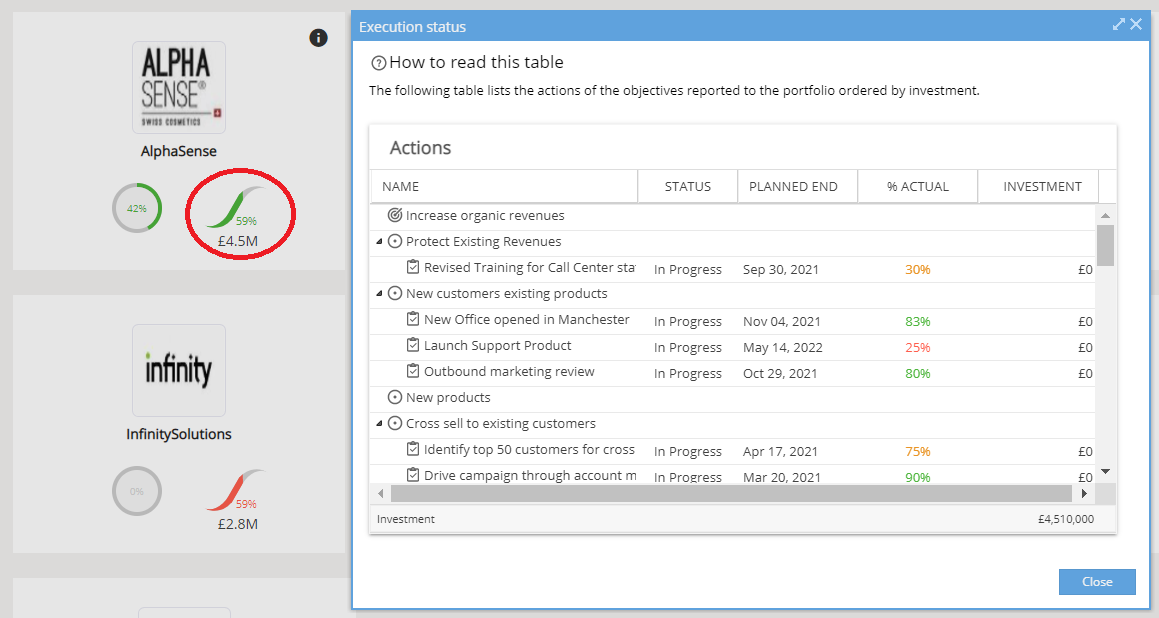
Task: Sort by STATUS column header
Action: (687, 186)
